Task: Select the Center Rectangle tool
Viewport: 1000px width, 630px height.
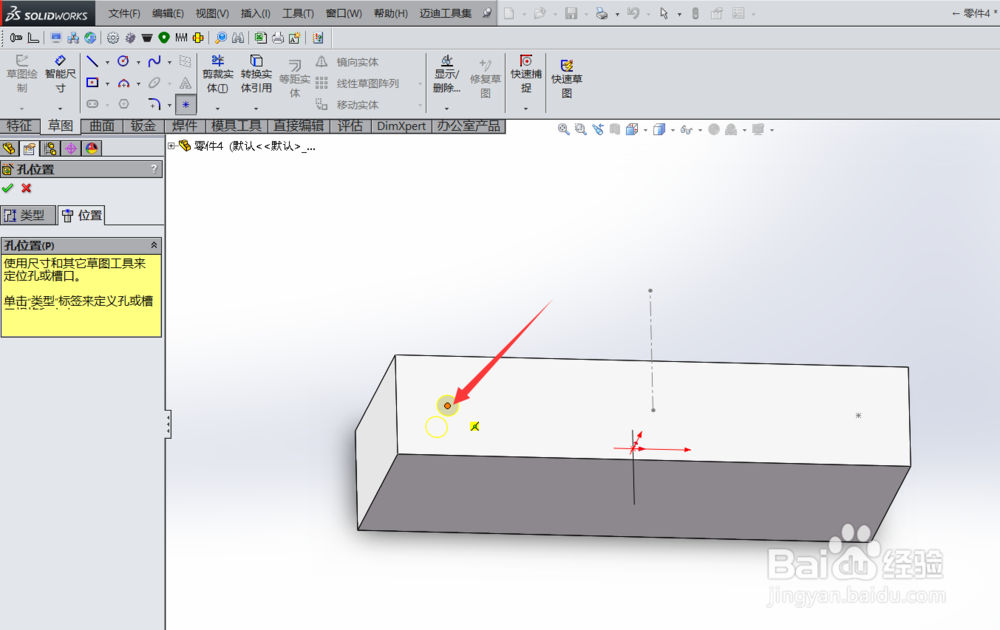Action: click(92, 83)
